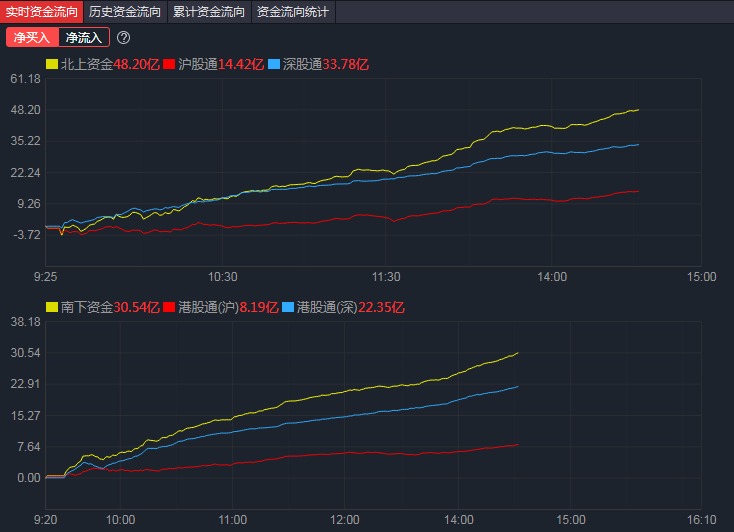Click the 南下资金 value 30.54亿

(x=137, y=307)
